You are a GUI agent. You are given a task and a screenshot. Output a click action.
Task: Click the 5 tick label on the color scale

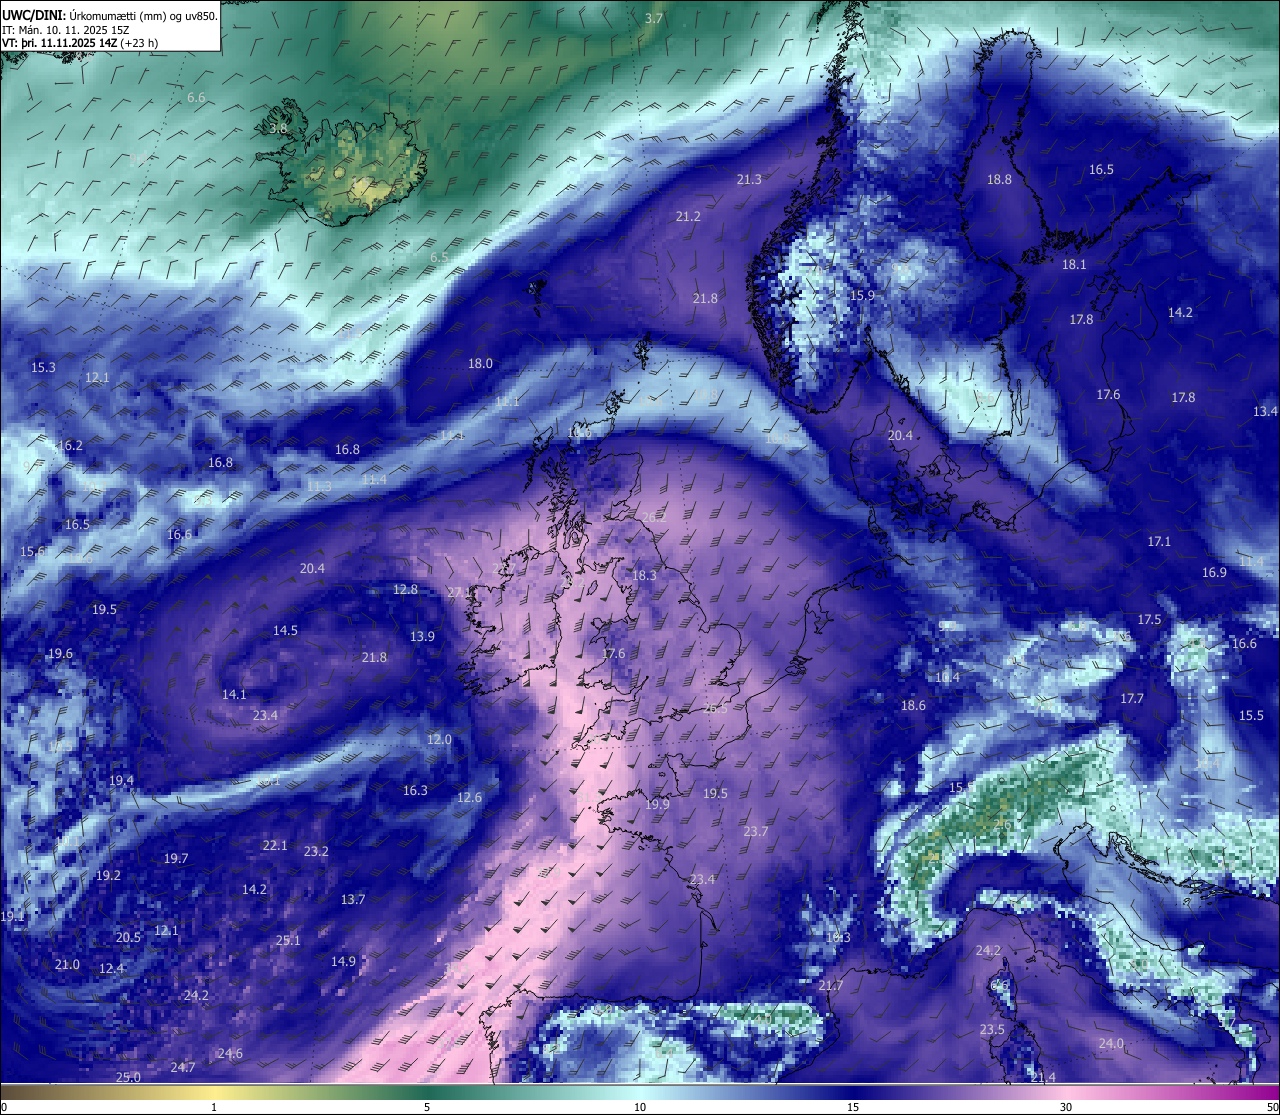click(427, 1107)
